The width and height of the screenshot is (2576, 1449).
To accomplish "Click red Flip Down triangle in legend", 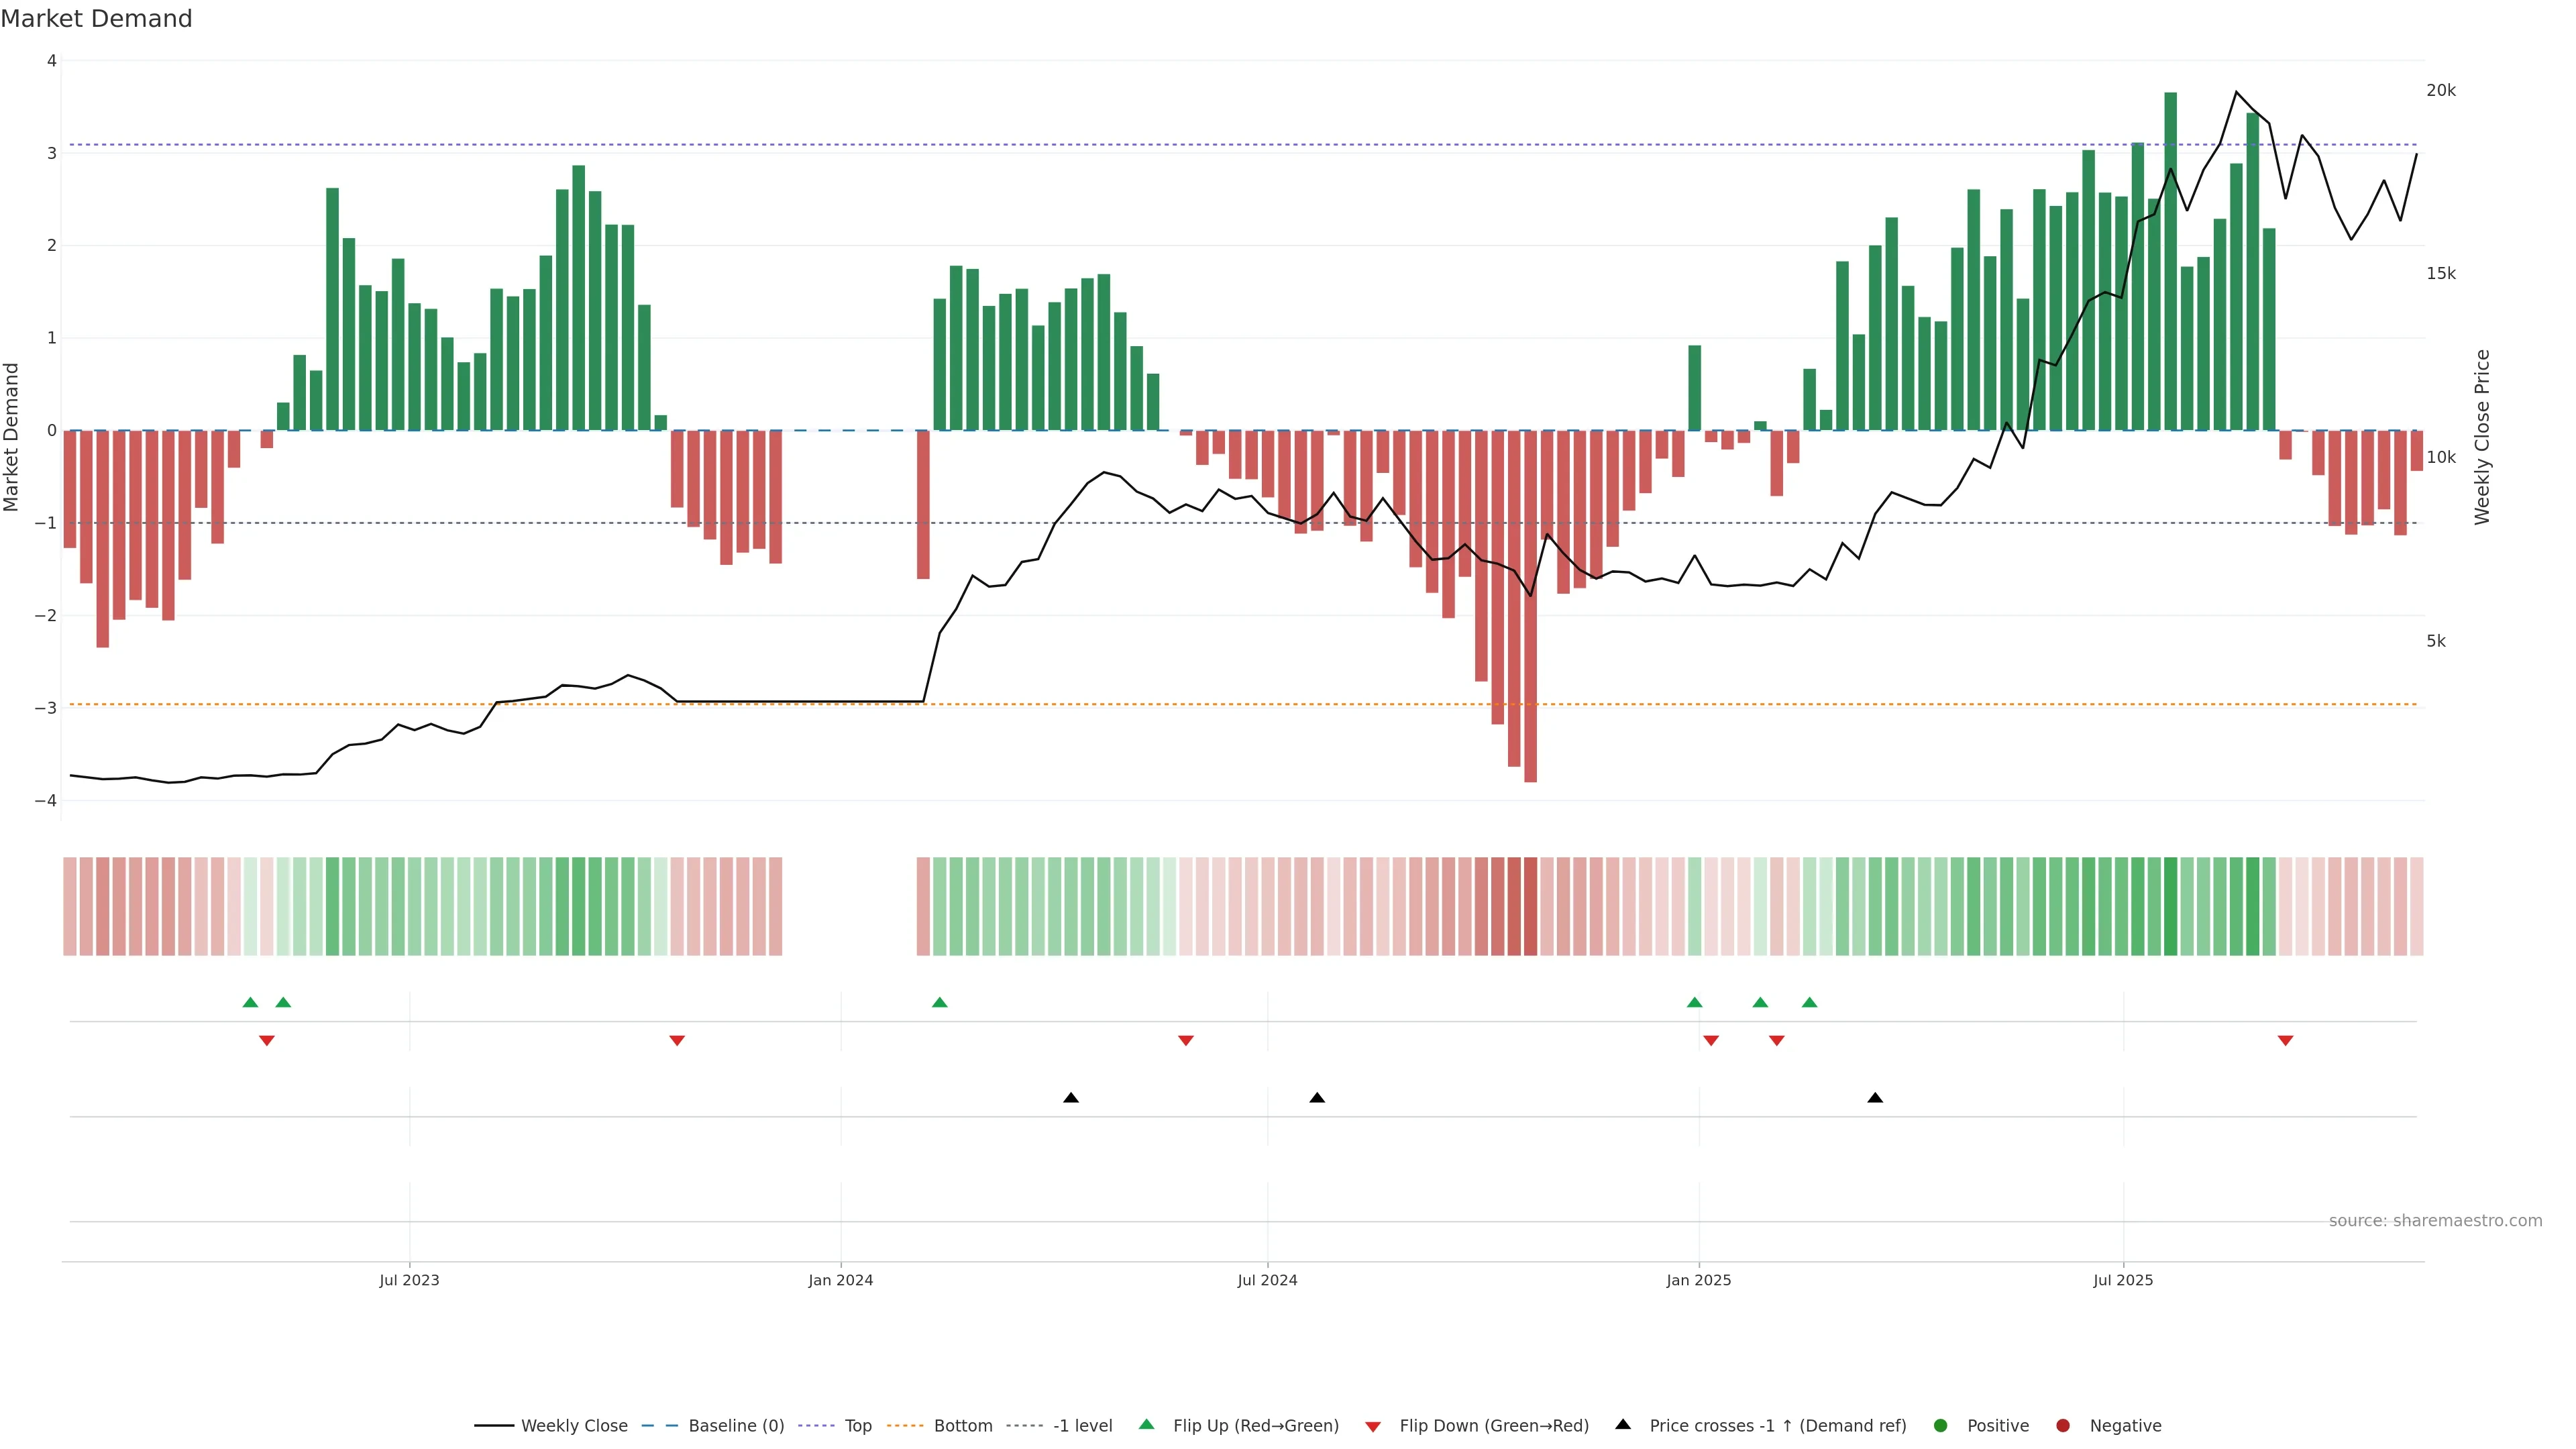I will (x=1373, y=1426).
